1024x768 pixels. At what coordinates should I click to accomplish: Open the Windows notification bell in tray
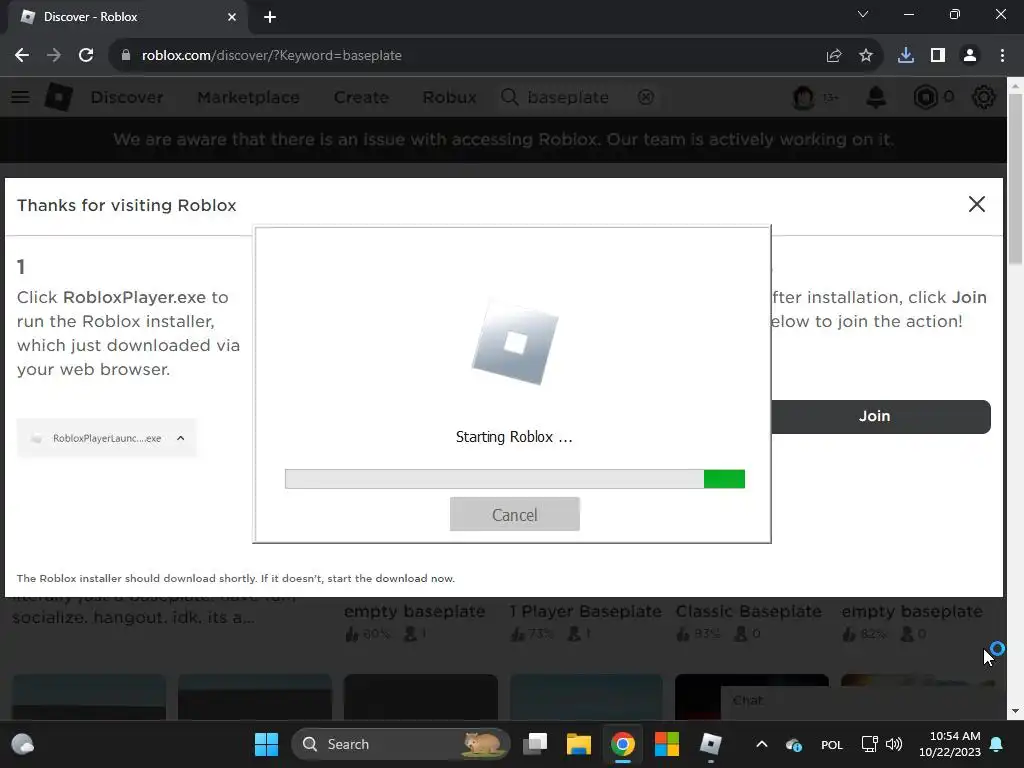pyautogui.click(x=997, y=744)
